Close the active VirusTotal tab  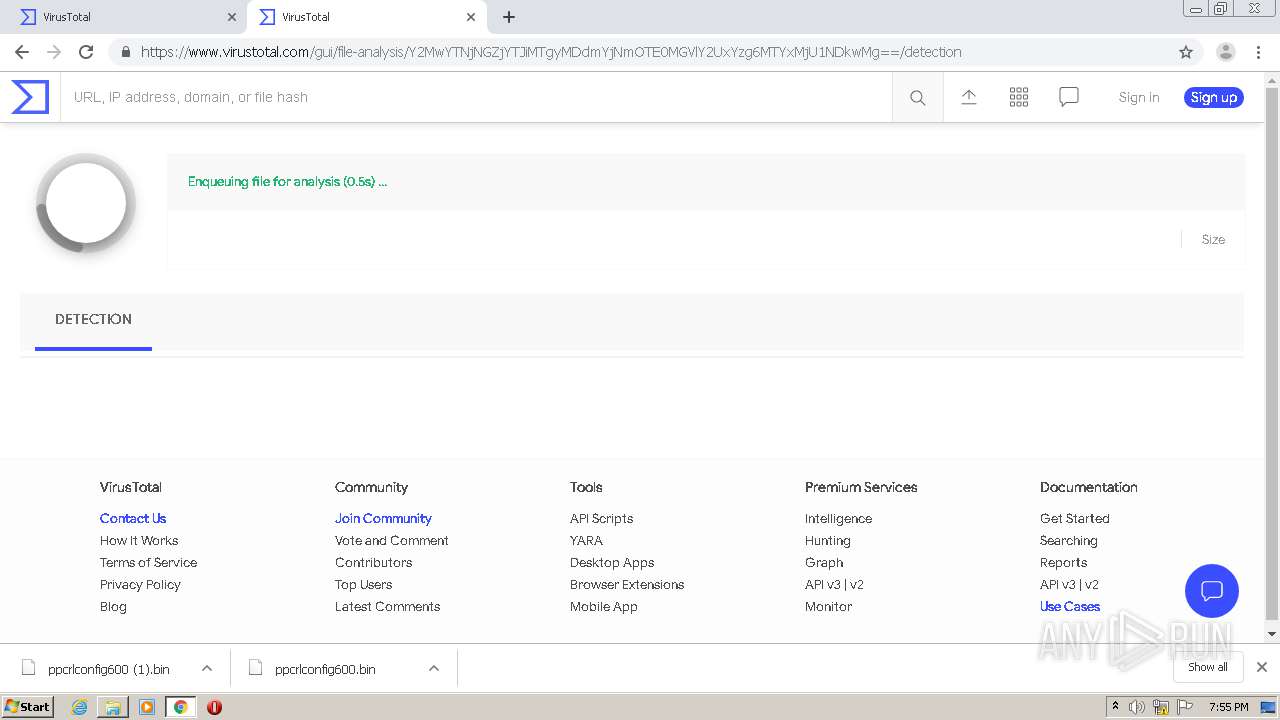coord(471,17)
